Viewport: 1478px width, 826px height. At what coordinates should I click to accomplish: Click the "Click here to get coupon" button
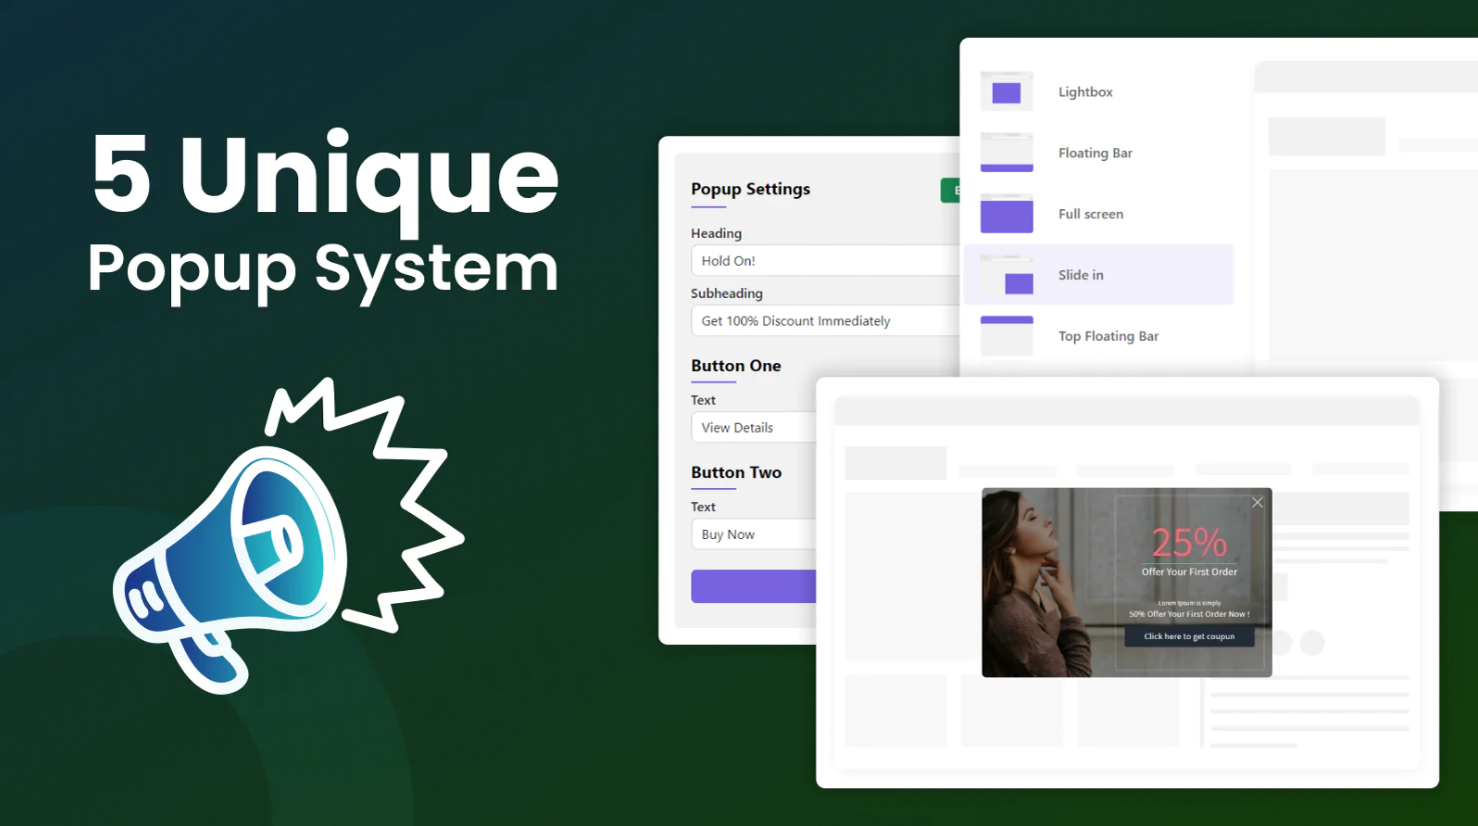1189,636
